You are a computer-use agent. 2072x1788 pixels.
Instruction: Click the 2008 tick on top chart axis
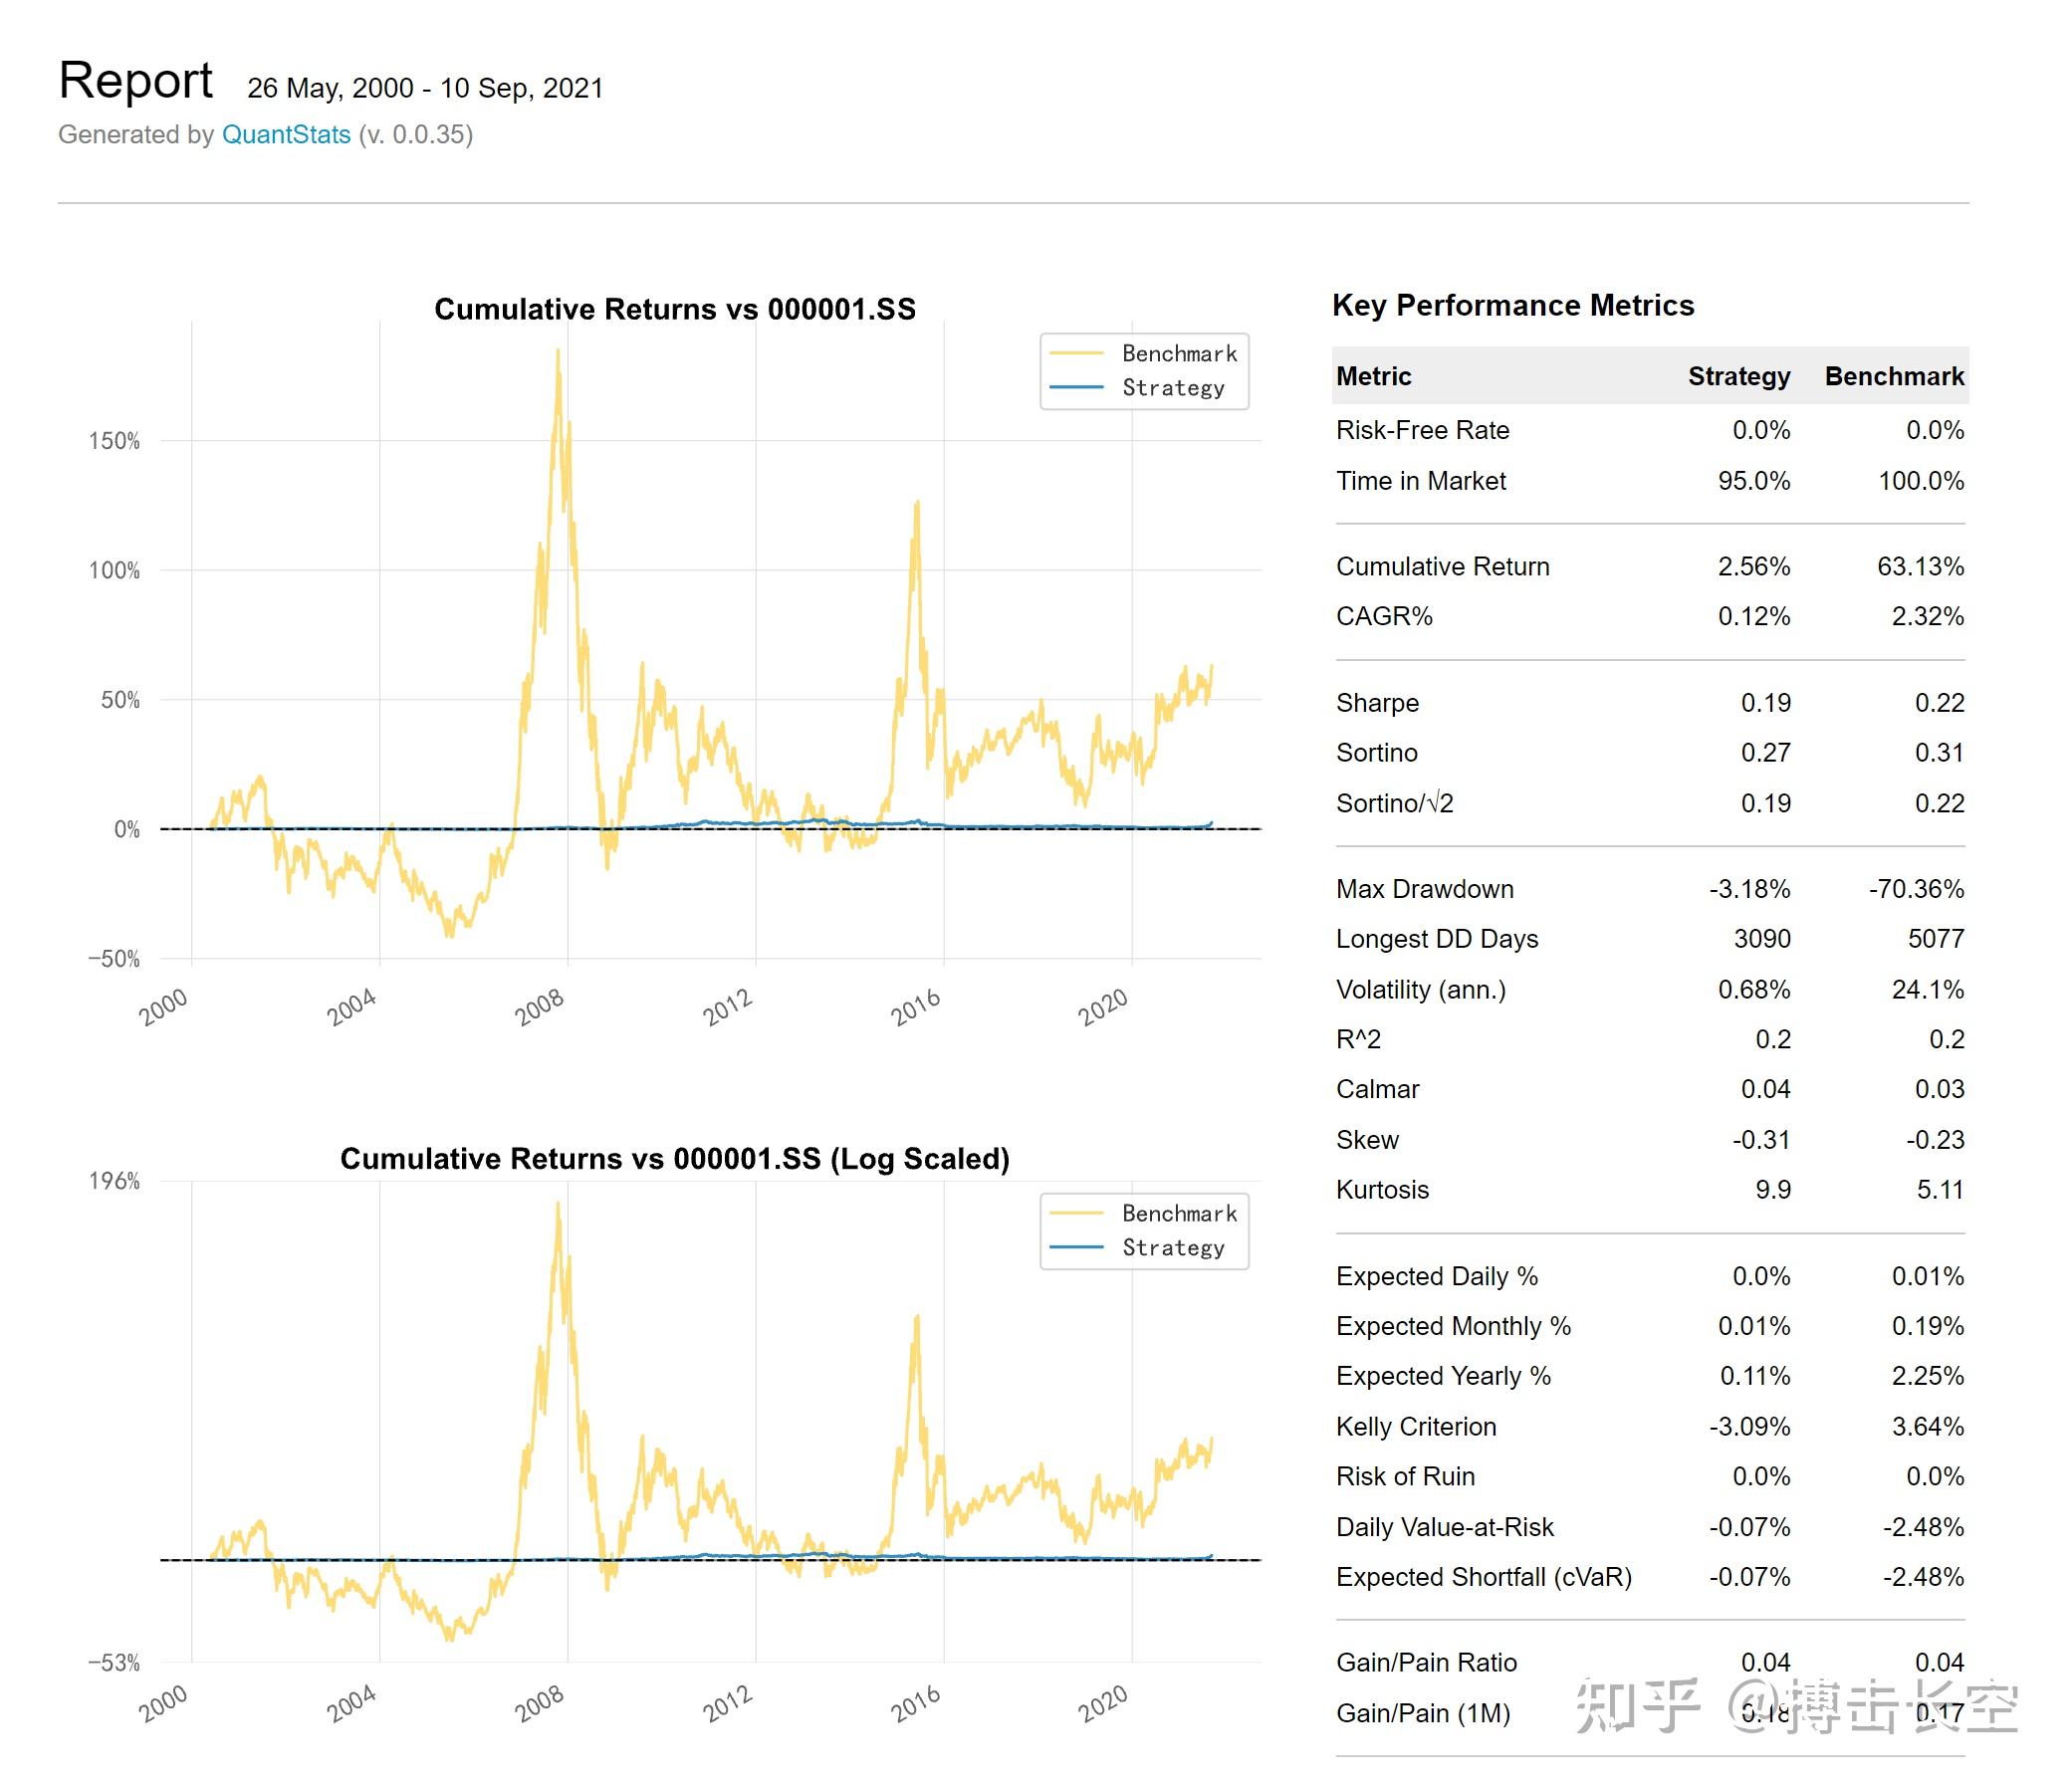pos(541,1006)
